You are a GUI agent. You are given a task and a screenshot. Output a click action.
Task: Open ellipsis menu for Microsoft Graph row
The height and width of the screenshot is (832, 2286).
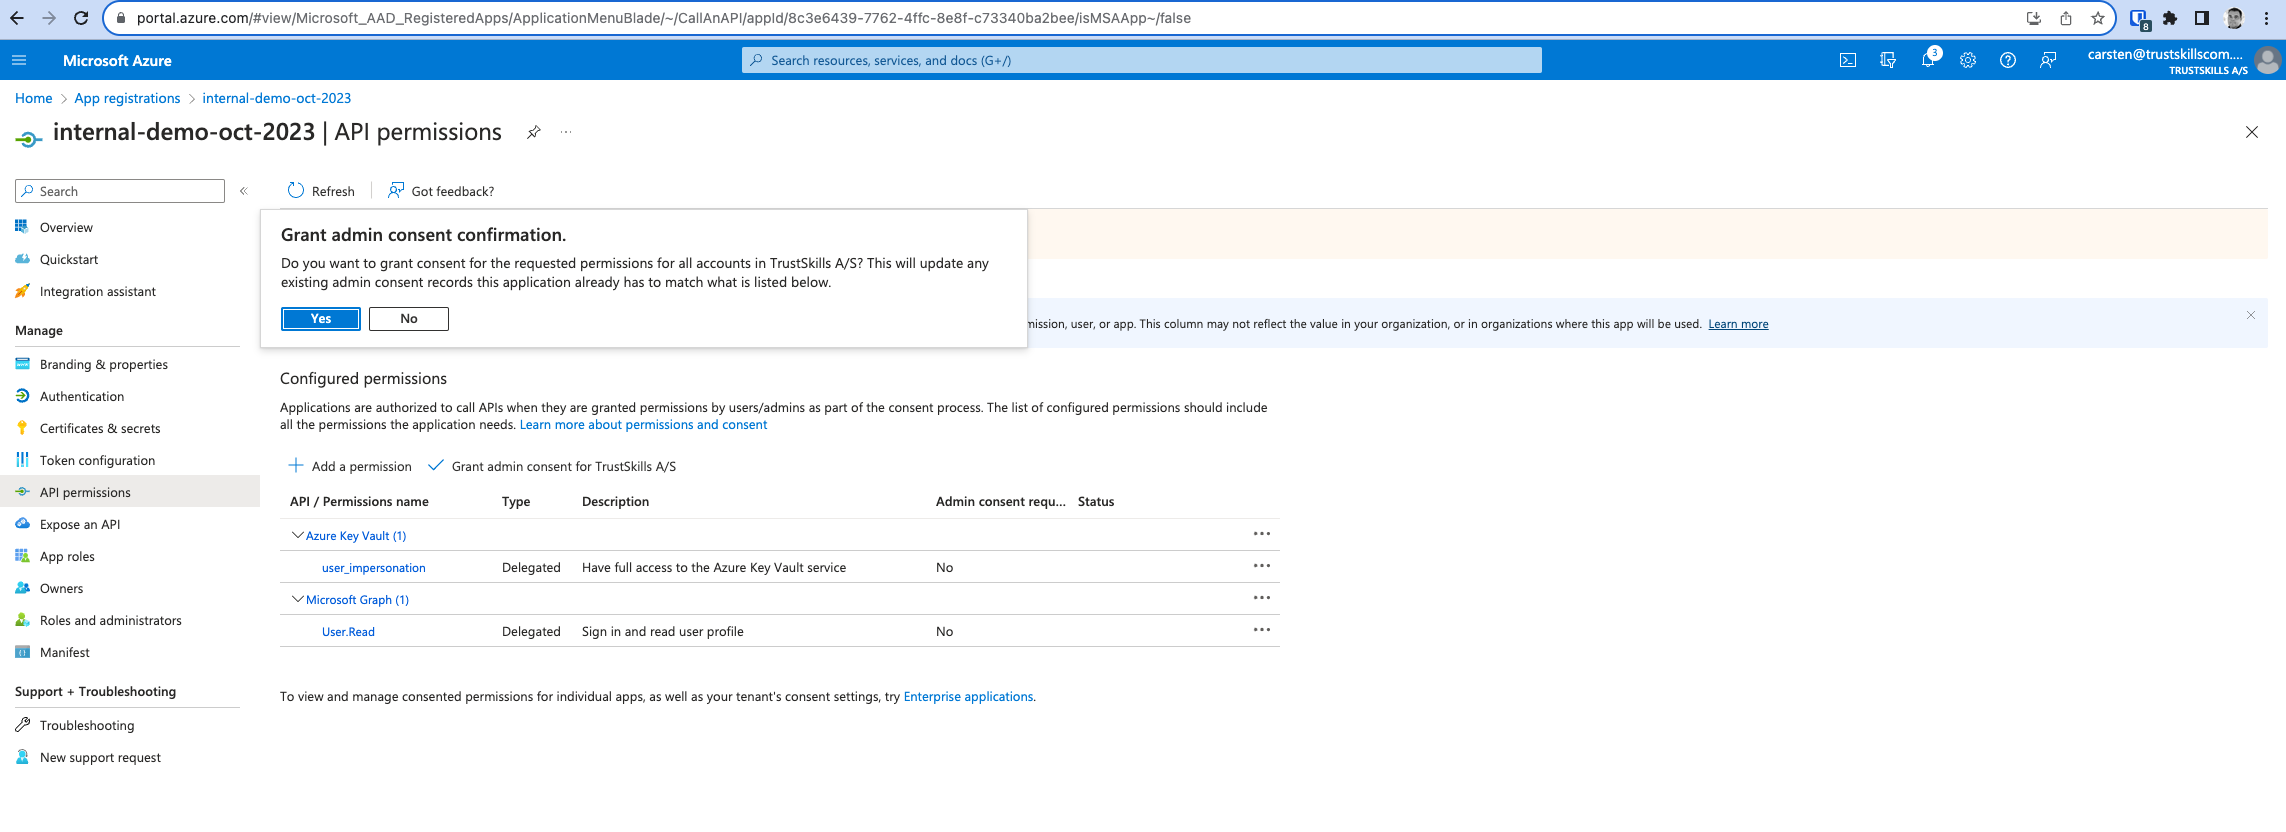pyautogui.click(x=1262, y=598)
